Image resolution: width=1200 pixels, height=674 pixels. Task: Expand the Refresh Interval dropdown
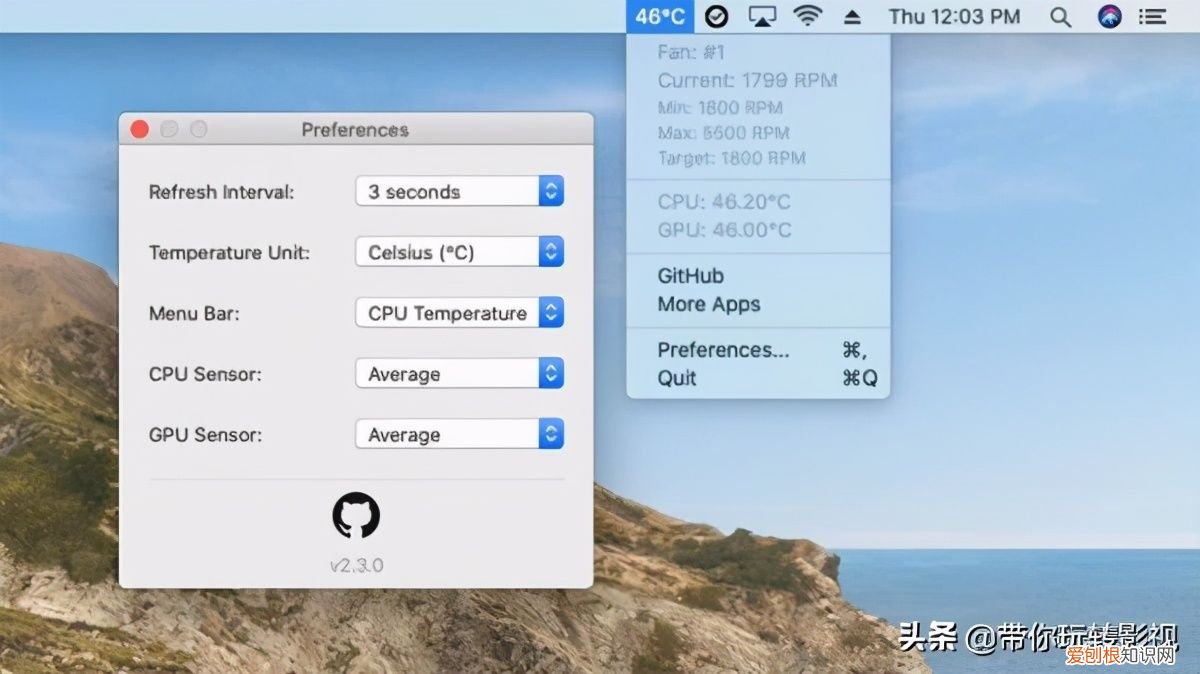(459, 192)
